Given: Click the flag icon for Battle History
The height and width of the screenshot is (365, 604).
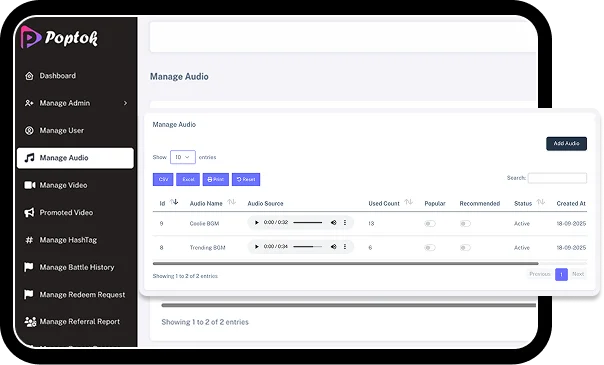Looking at the screenshot, I should tap(29, 267).
